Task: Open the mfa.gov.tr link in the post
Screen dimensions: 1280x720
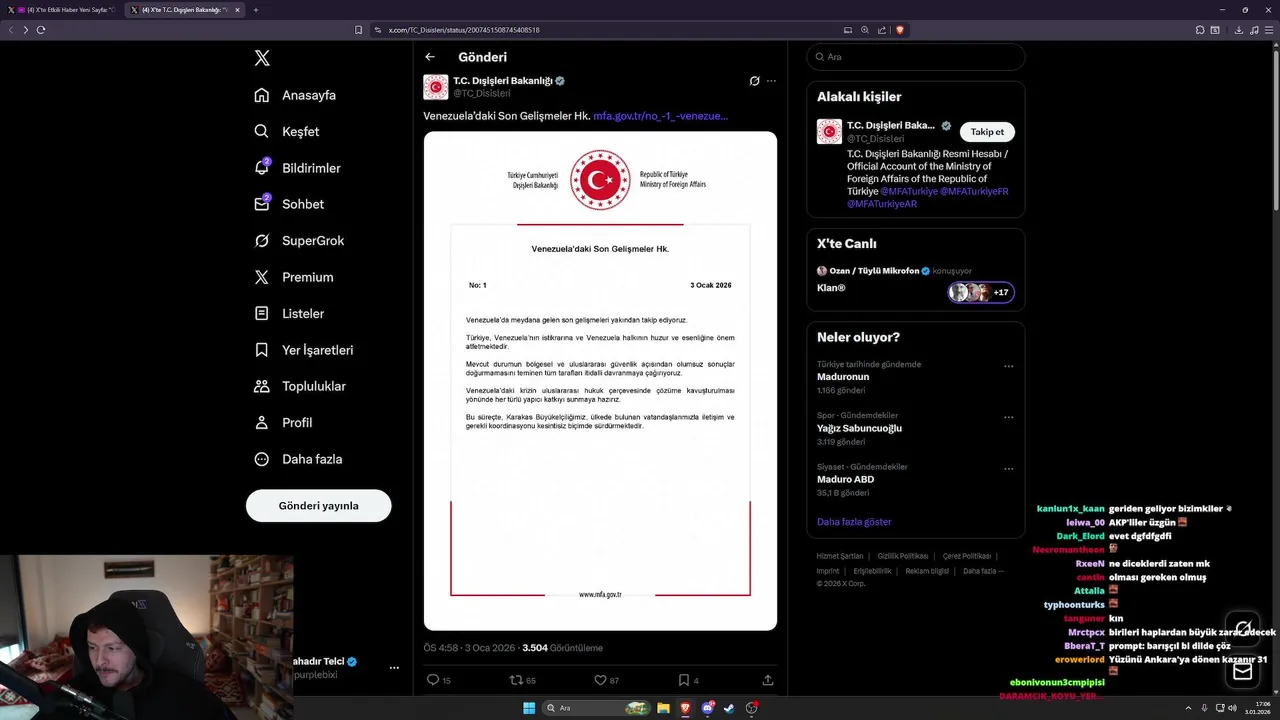Action: 660,116
